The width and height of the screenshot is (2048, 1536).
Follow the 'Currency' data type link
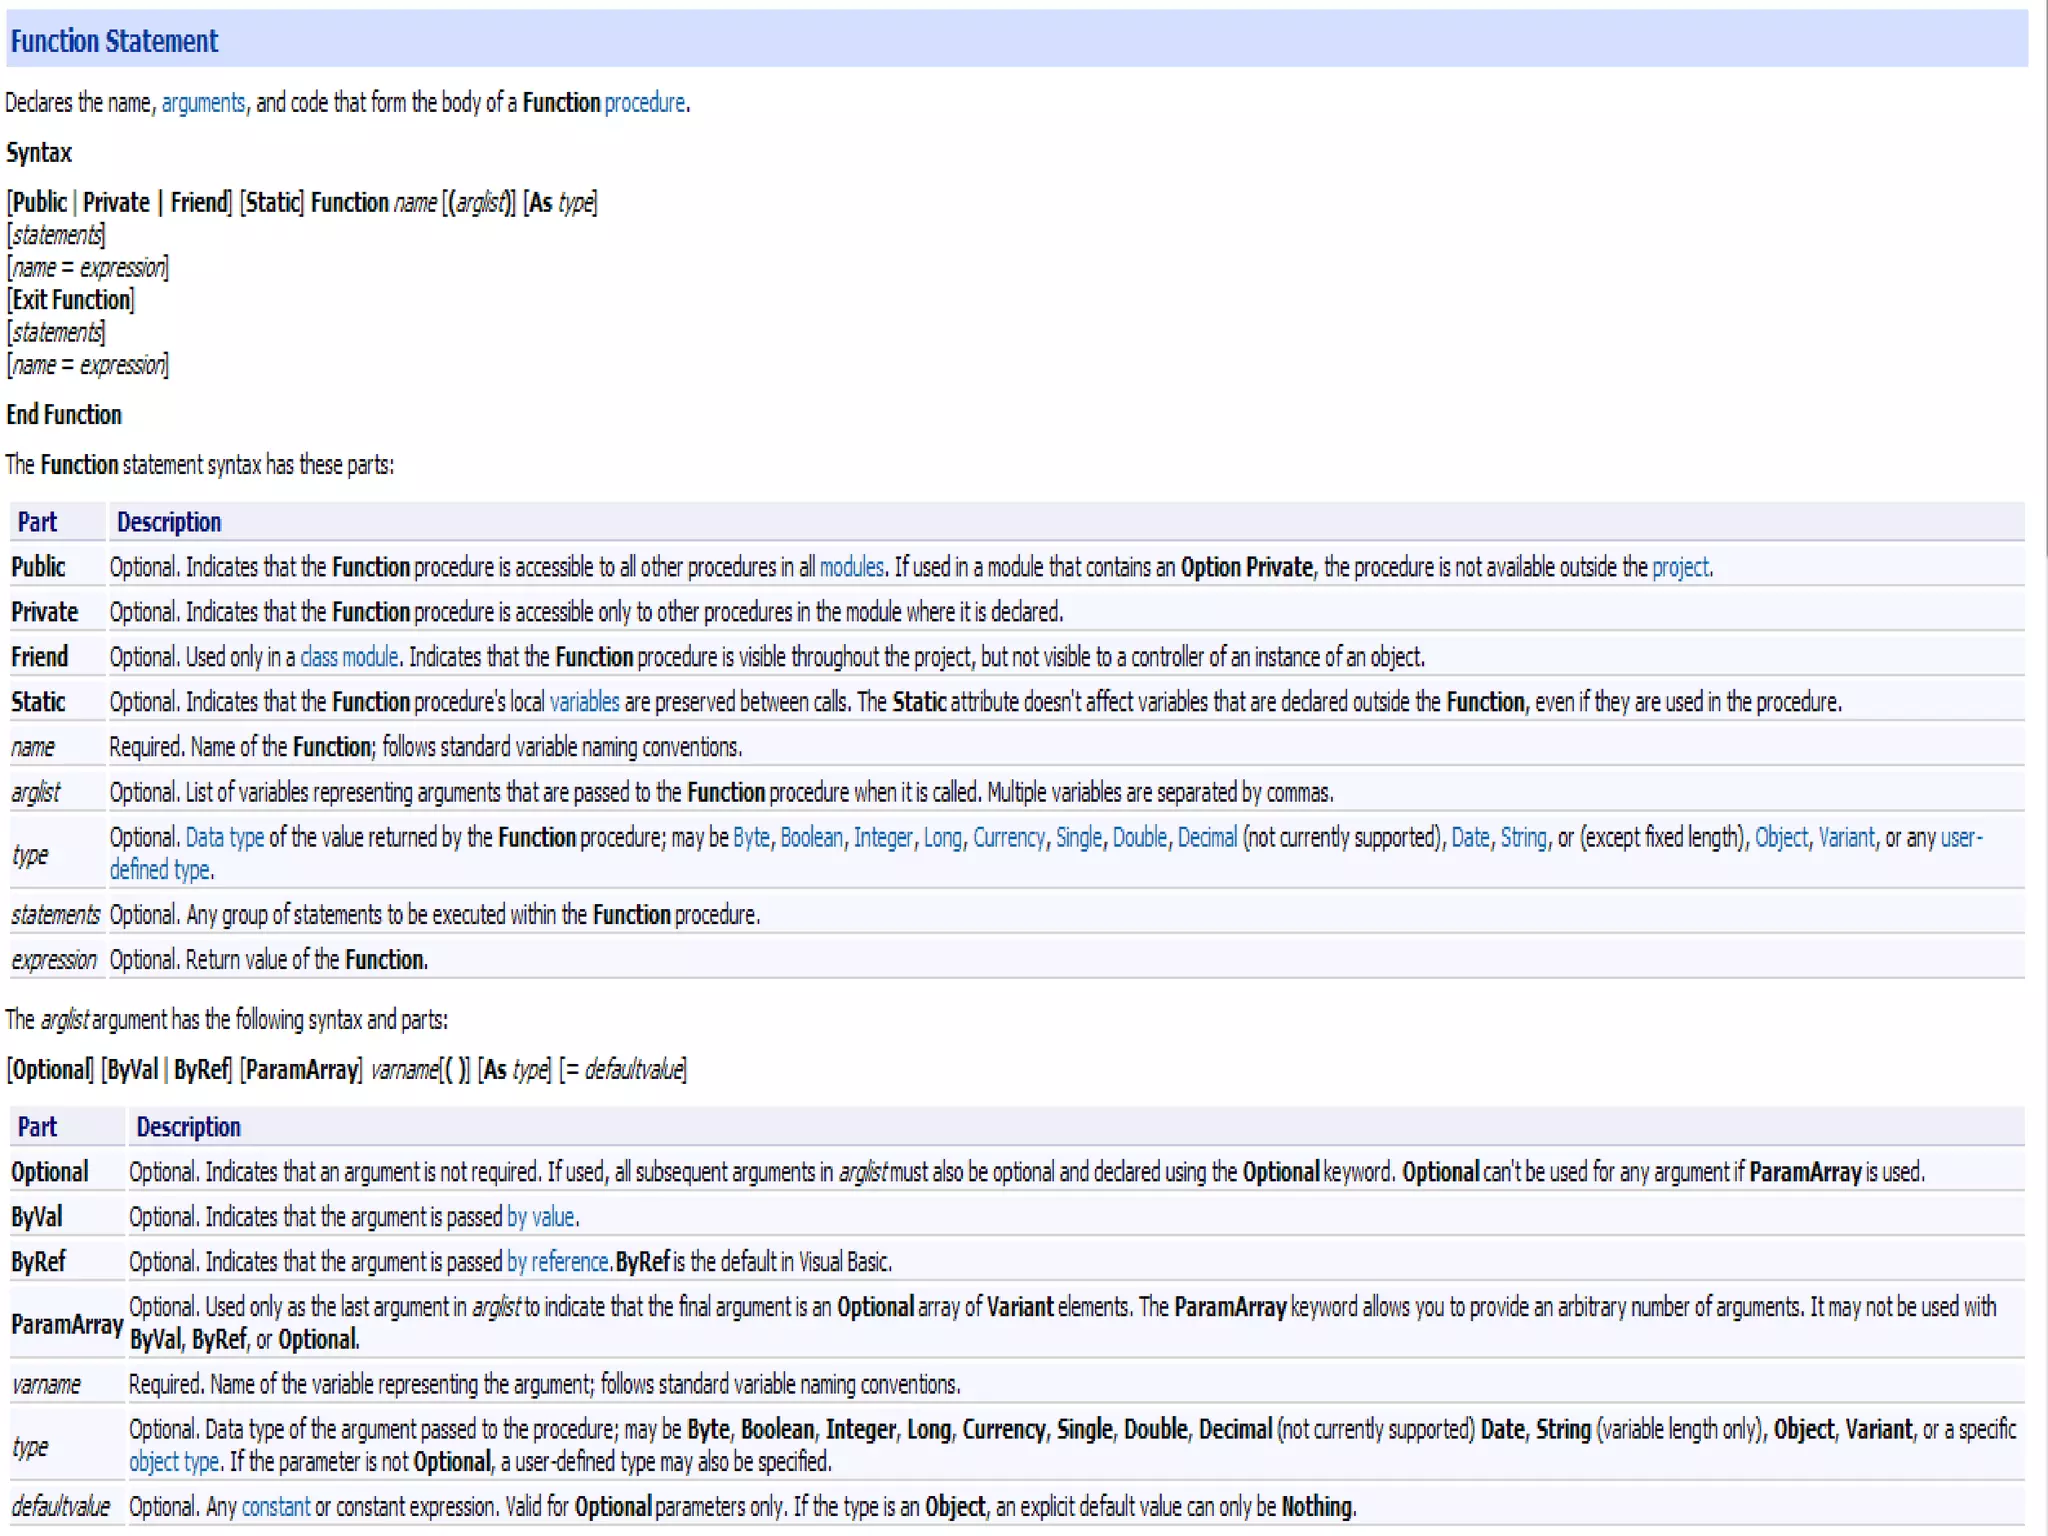1008,837
